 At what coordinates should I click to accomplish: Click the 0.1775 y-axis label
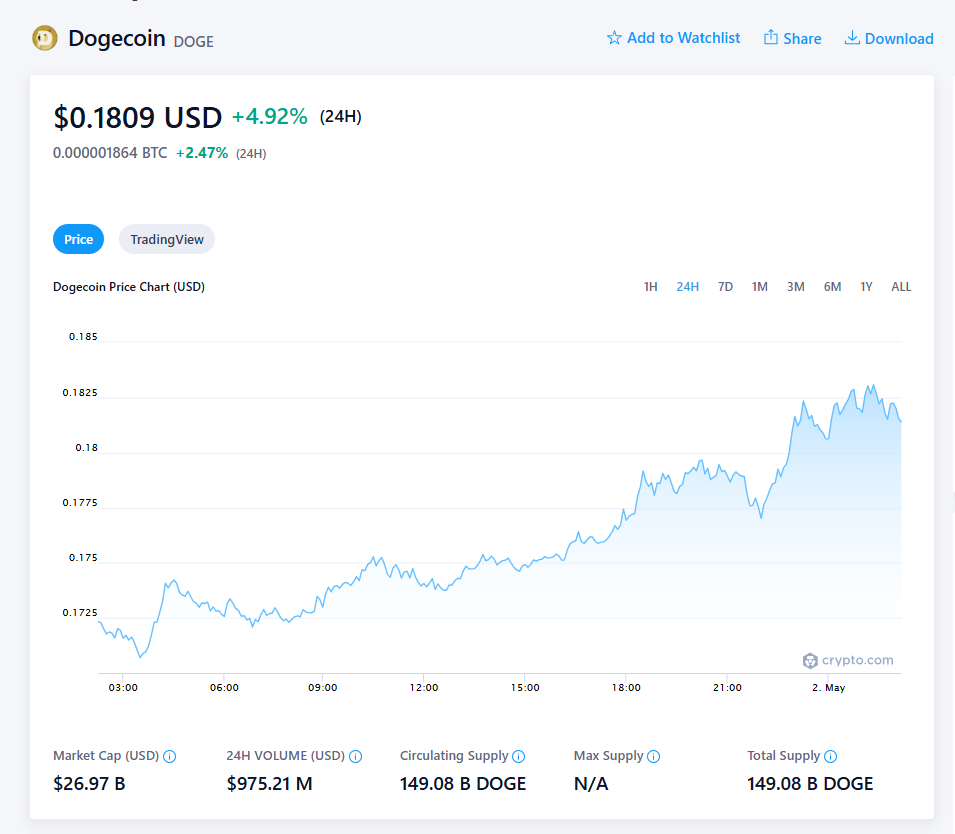tap(80, 502)
